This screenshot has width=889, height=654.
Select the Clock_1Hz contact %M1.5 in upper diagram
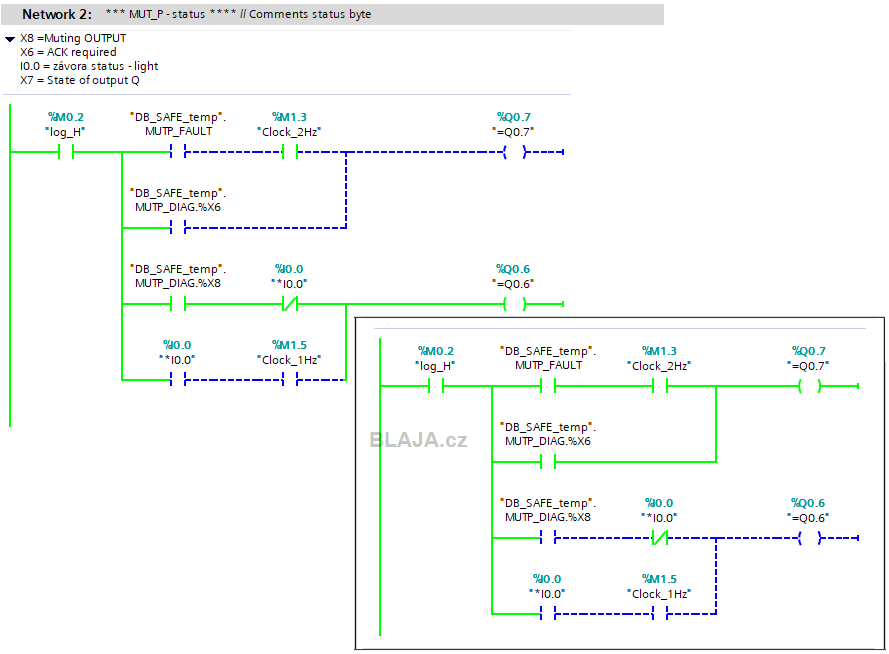pyautogui.click(x=290, y=380)
